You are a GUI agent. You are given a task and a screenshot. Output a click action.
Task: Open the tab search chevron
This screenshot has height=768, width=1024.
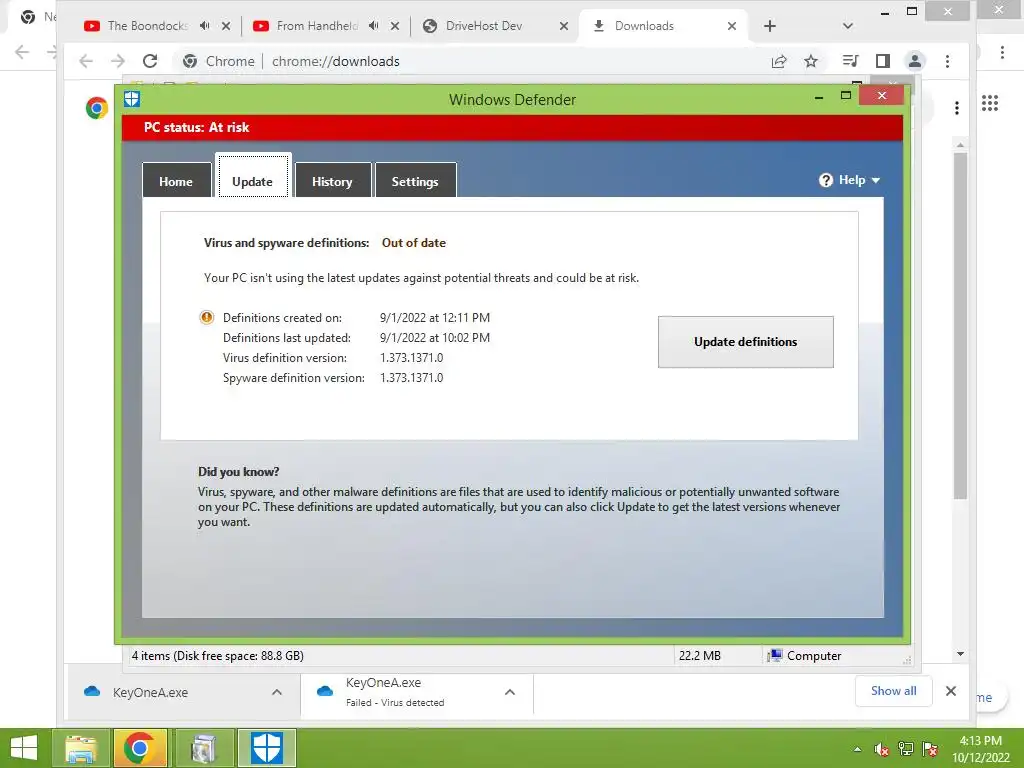[848, 26]
